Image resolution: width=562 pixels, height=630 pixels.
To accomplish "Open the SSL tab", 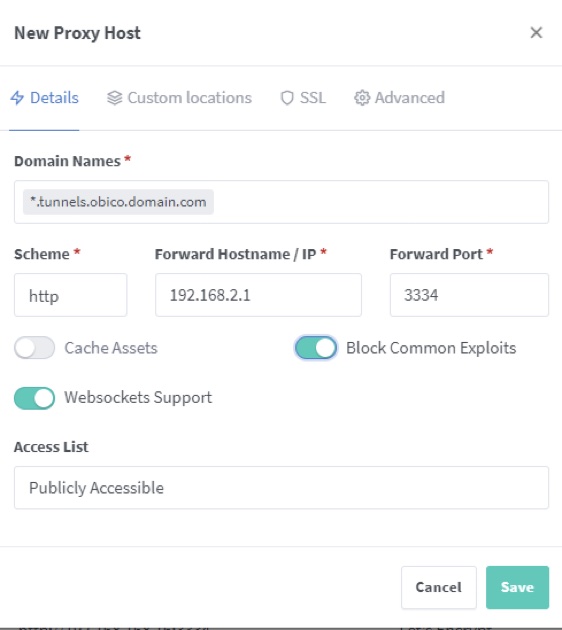I will pos(303,98).
